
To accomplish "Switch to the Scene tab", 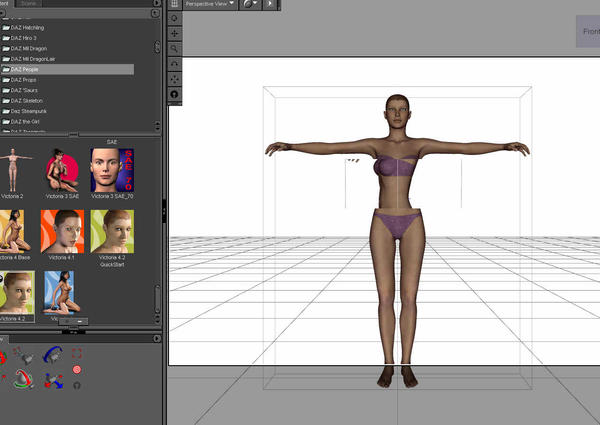I will coord(29,3).
